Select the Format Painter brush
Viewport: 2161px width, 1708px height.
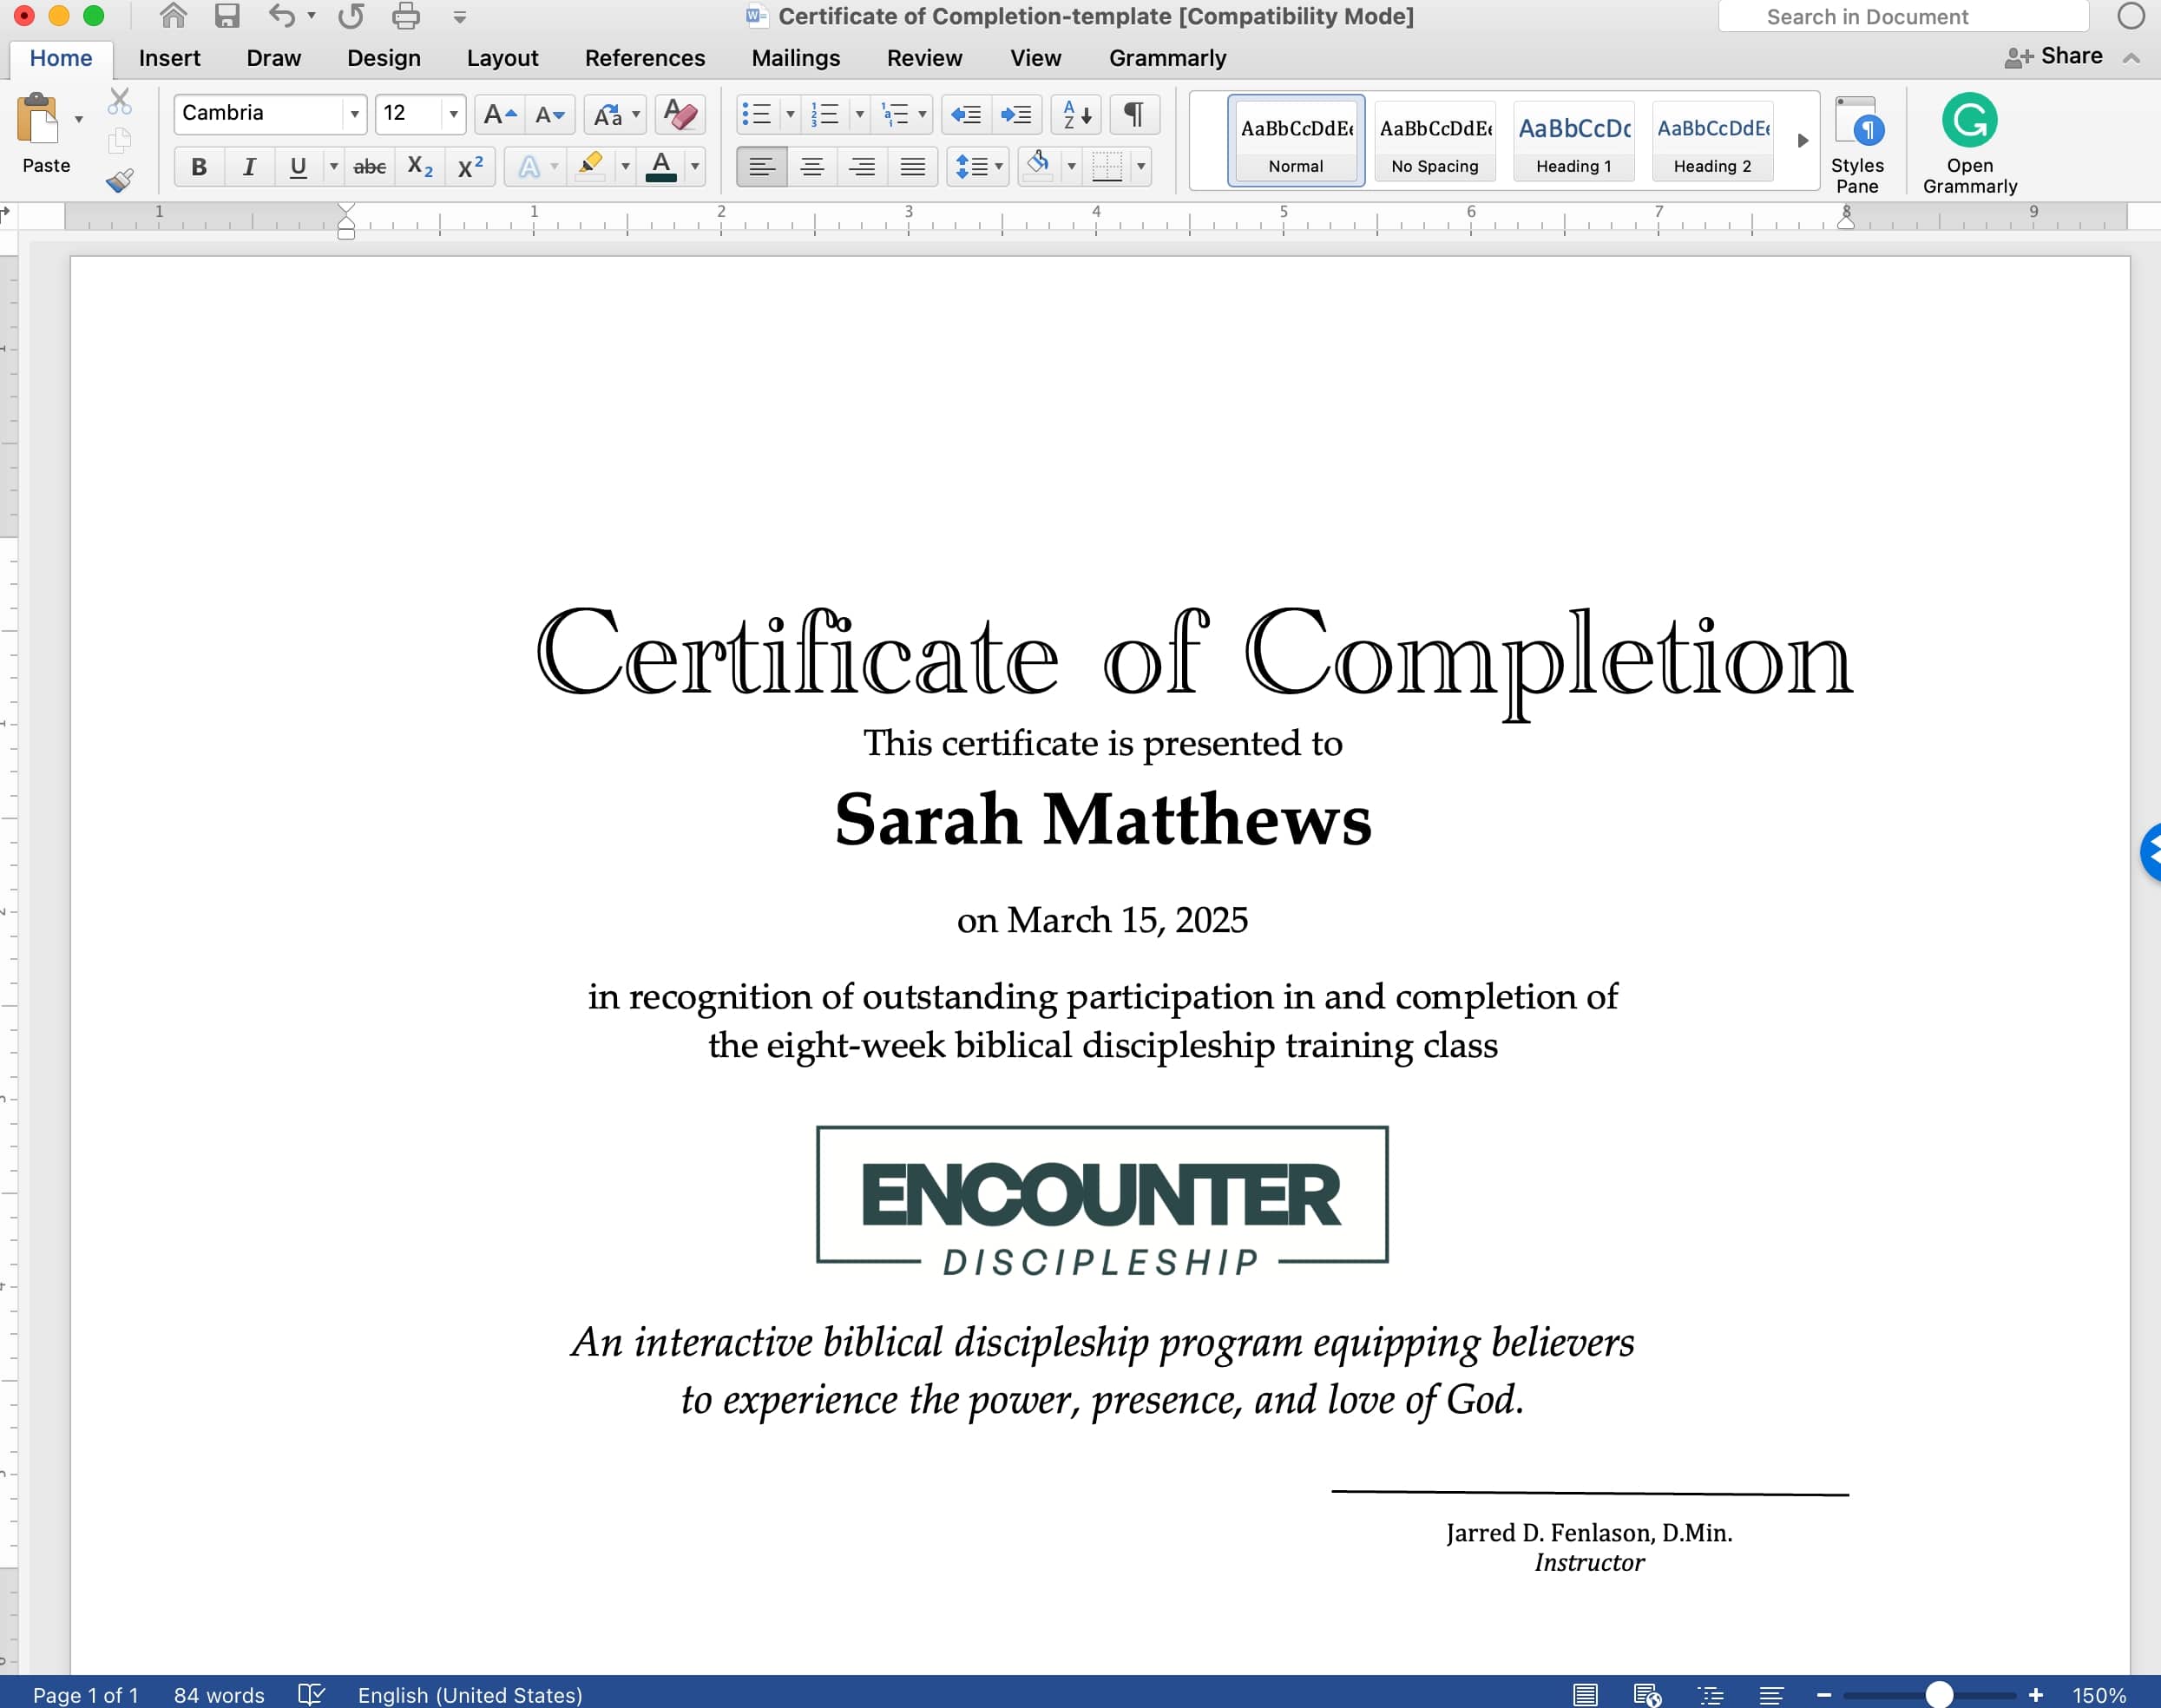[x=120, y=181]
